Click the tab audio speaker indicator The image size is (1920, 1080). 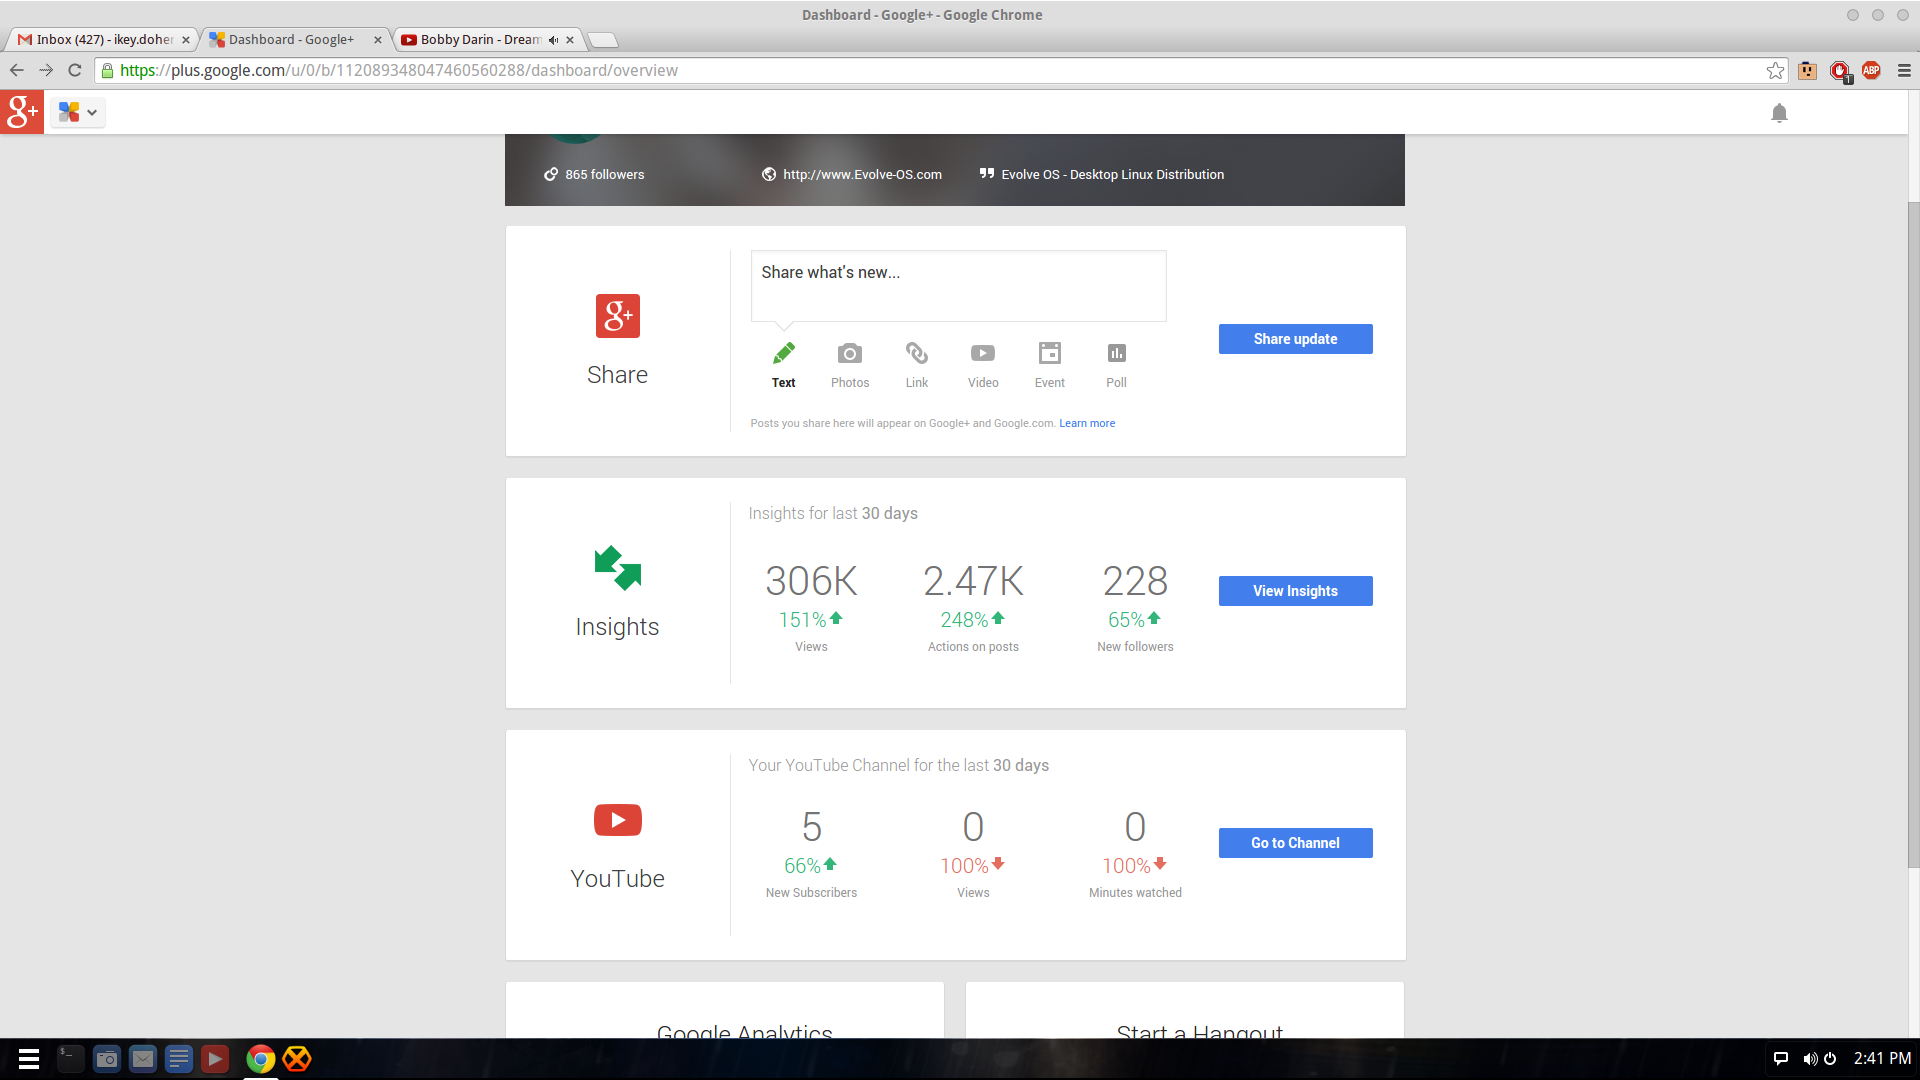(x=553, y=40)
